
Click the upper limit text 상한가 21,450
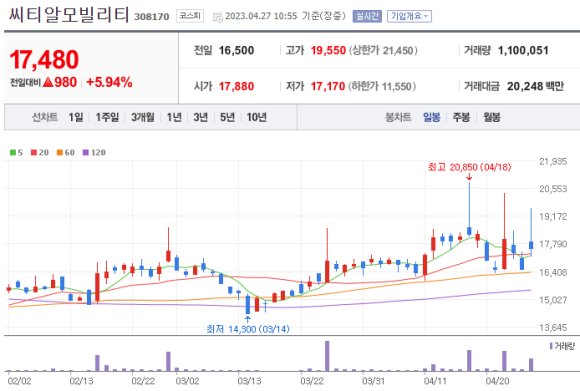coord(383,50)
